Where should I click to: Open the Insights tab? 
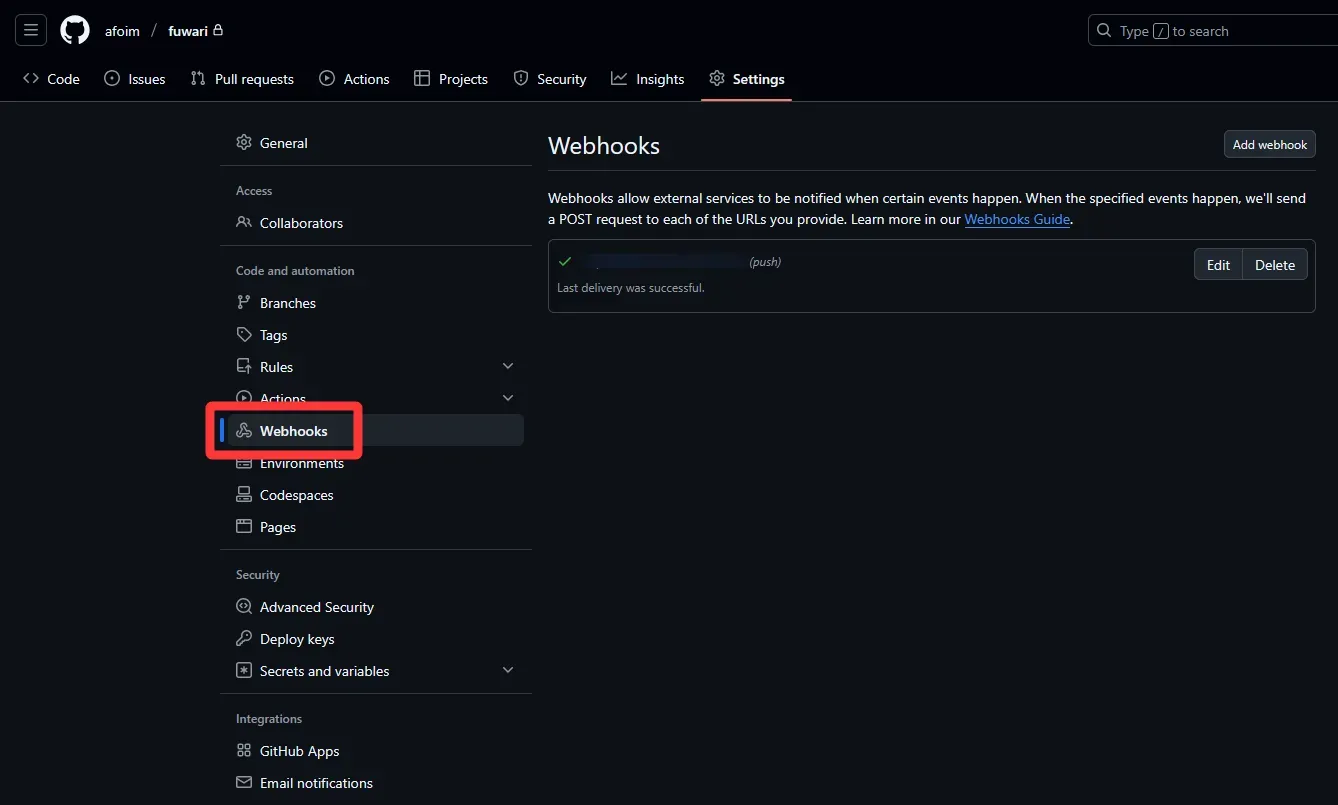click(x=648, y=79)
